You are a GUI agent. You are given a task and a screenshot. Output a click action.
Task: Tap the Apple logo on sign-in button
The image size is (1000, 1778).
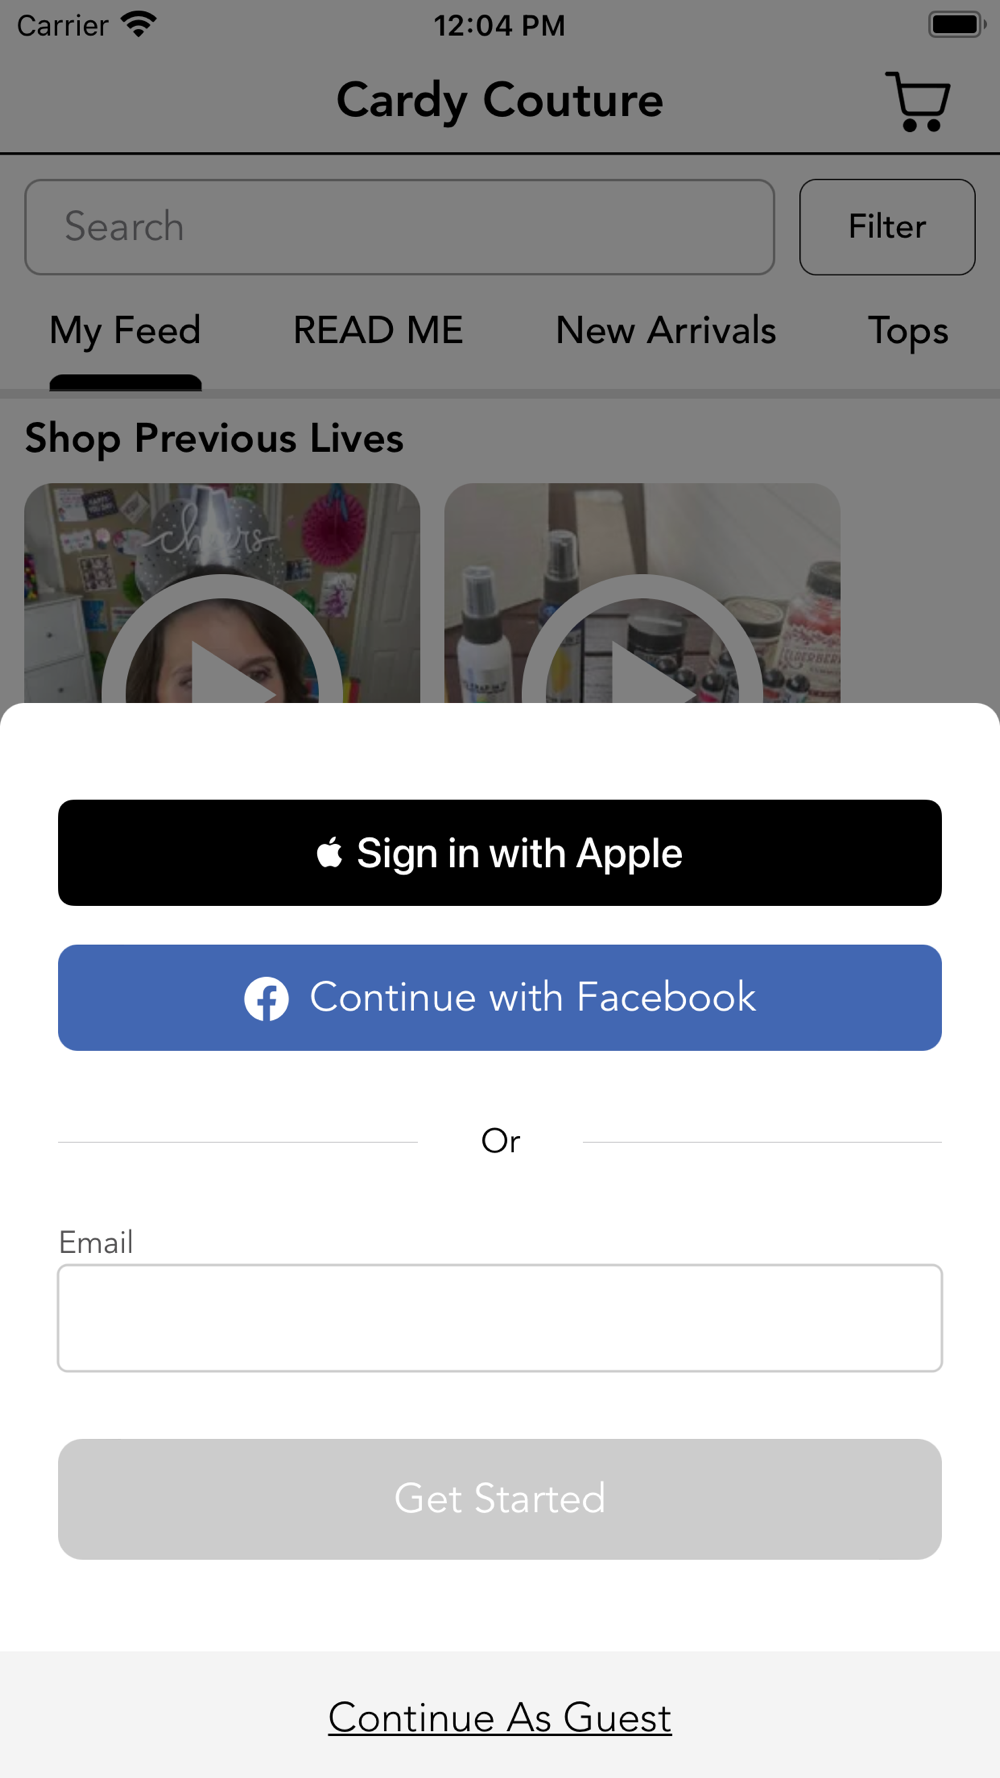[329, 853]
